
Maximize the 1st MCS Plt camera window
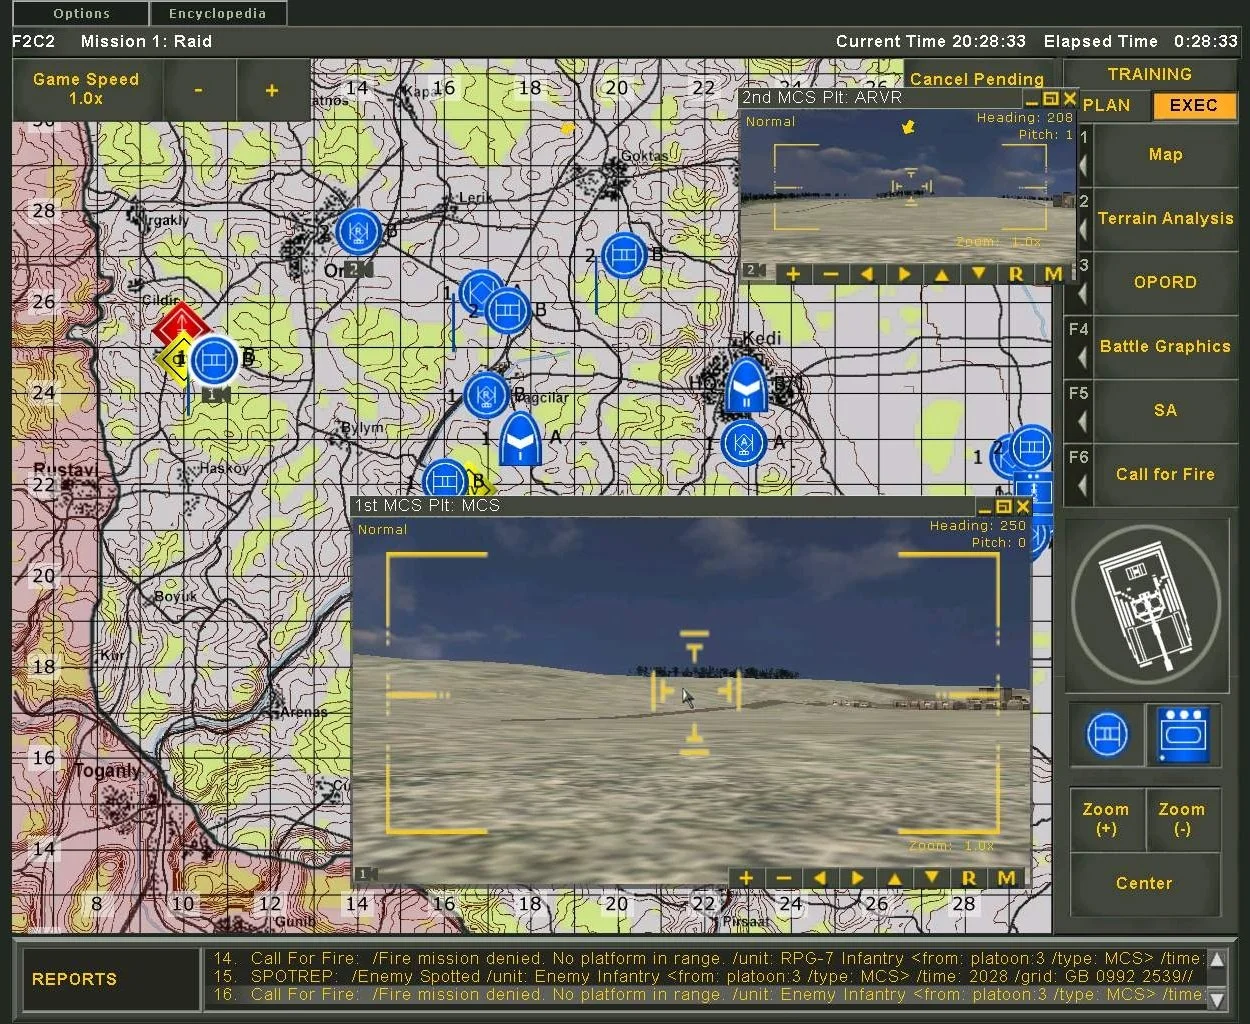[1004, 507]
